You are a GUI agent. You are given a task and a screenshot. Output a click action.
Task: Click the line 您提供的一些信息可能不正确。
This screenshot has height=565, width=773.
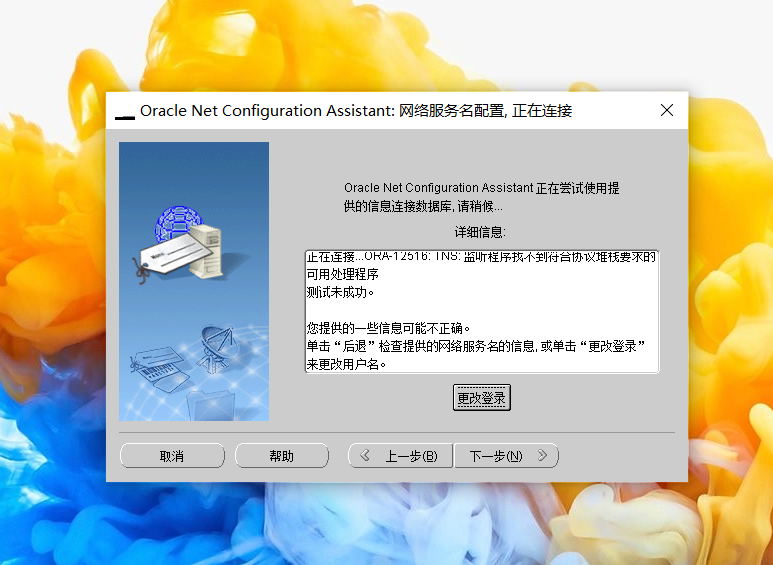[388, 328]
